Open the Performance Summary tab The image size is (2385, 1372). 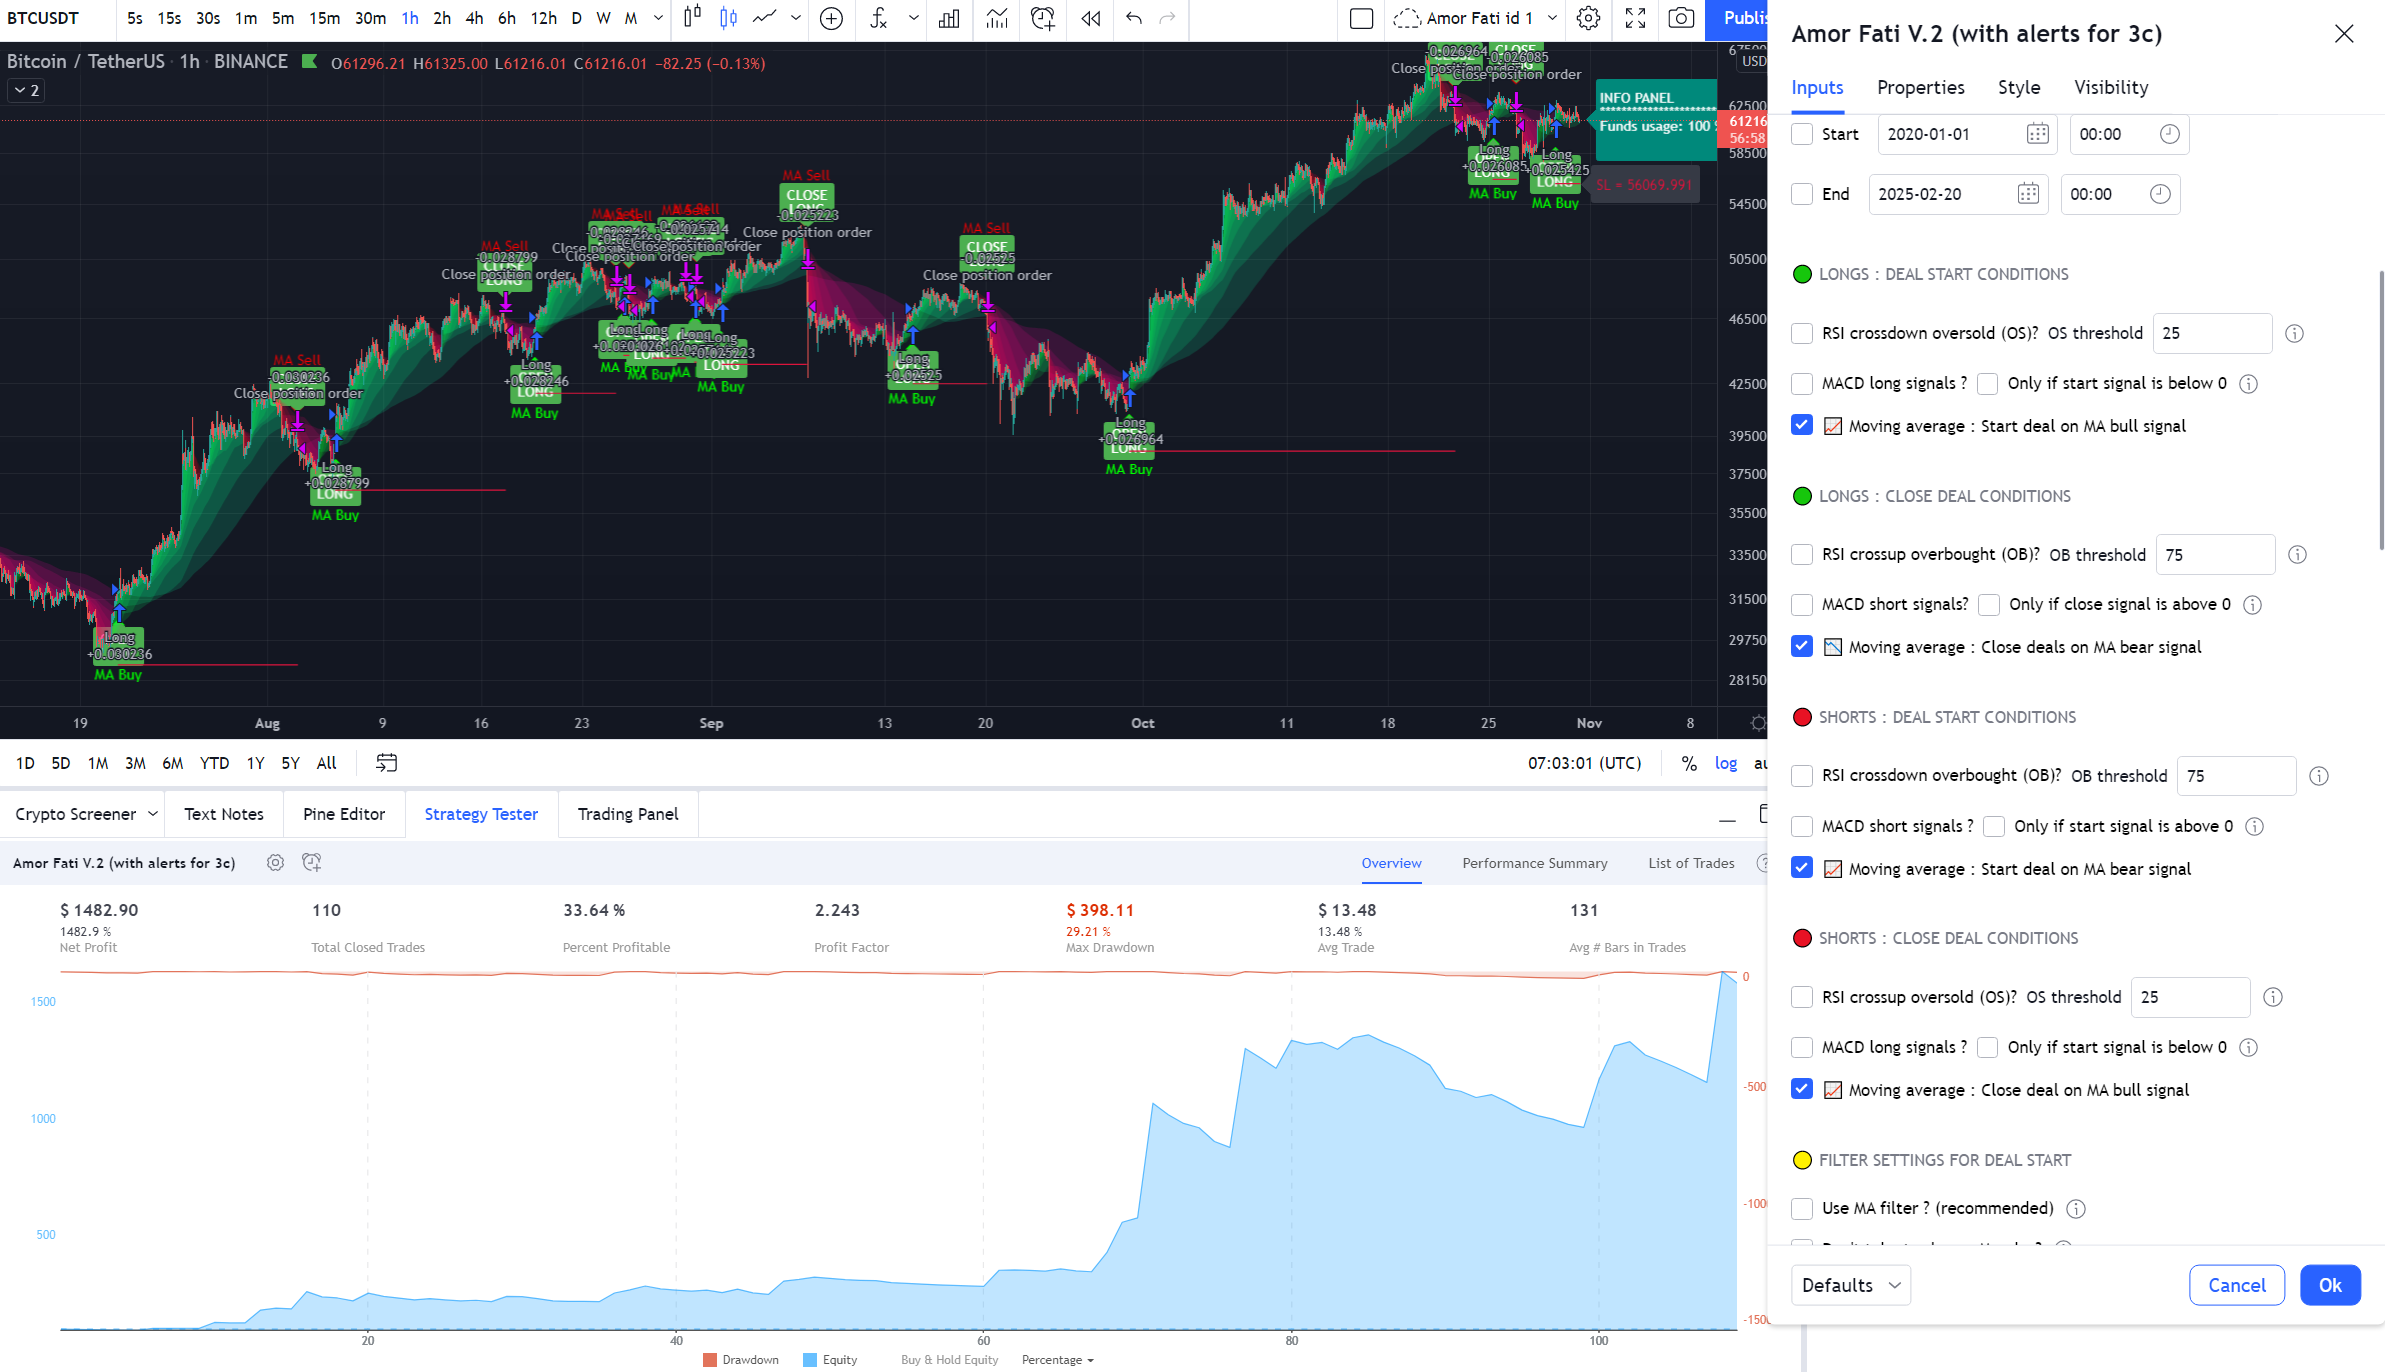click(1534, 863)
